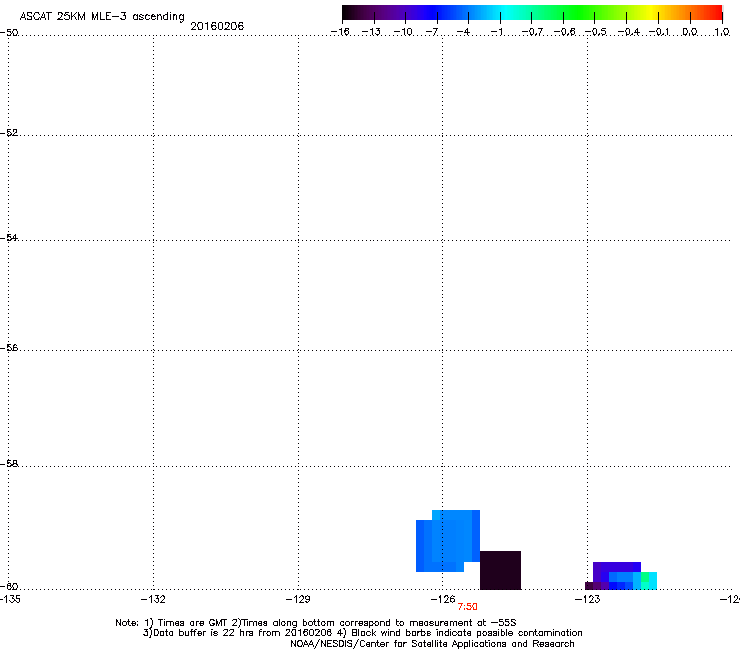Click the yellow section of the colorbar
740x650 pixels.
(x=654, y=12)
